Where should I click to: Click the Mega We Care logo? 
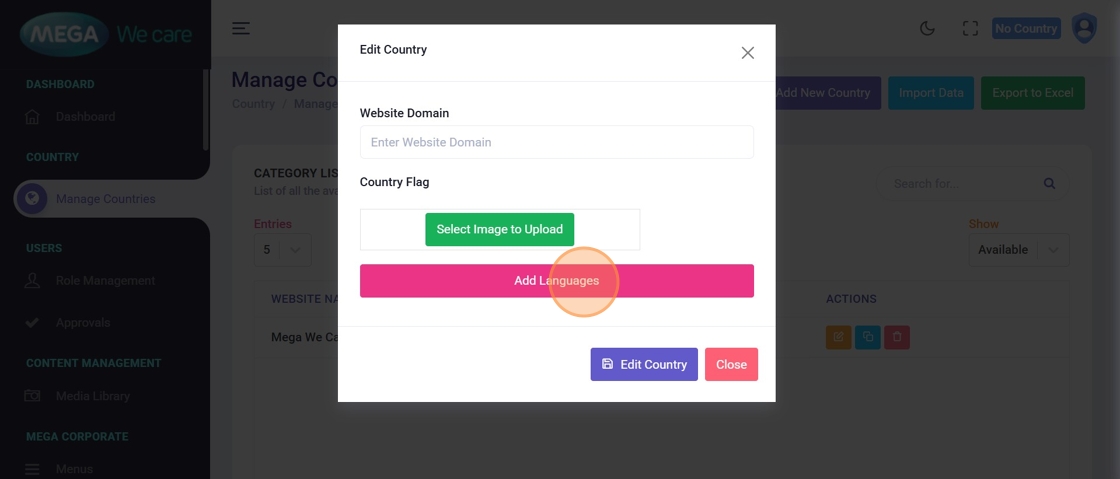coord(105,35)
